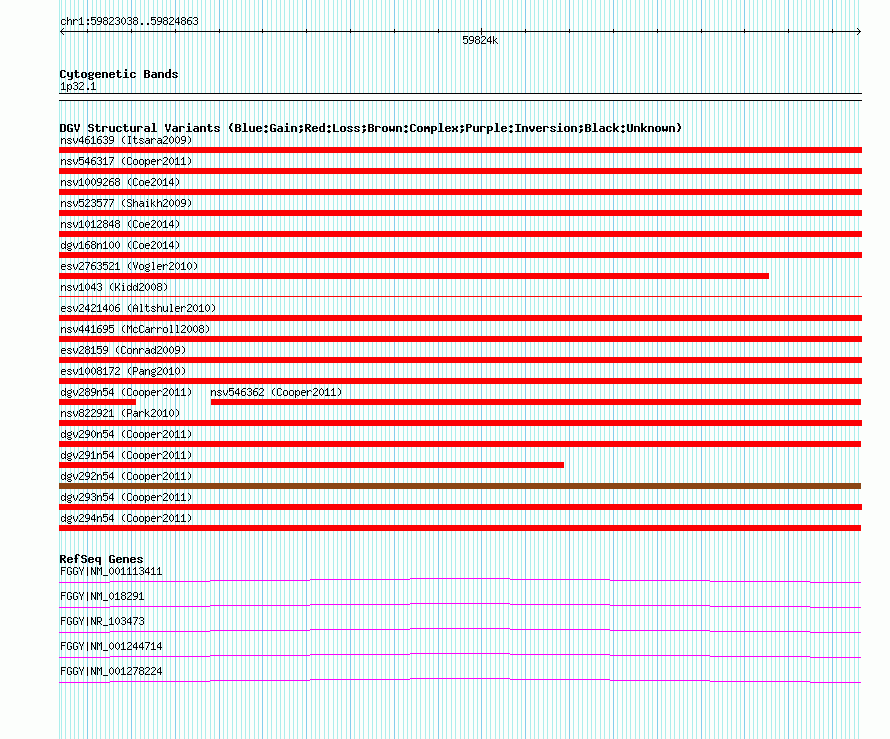Click the red bar under dgv291n54
890x739 pixels.
[x=311, y=465]
